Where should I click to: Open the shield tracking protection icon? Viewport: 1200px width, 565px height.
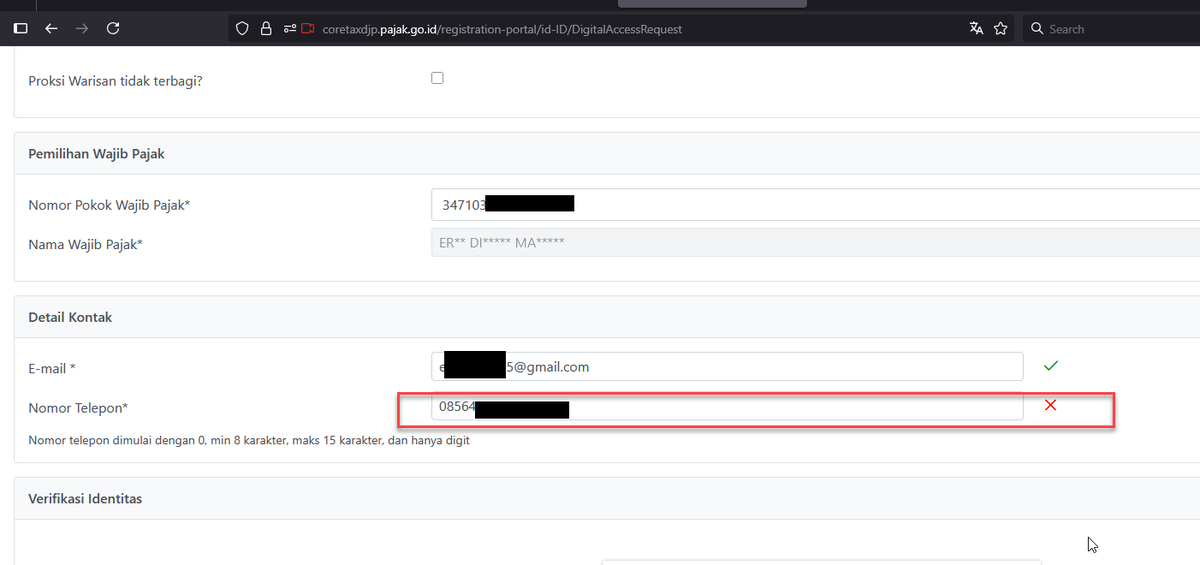click(242, 29)
